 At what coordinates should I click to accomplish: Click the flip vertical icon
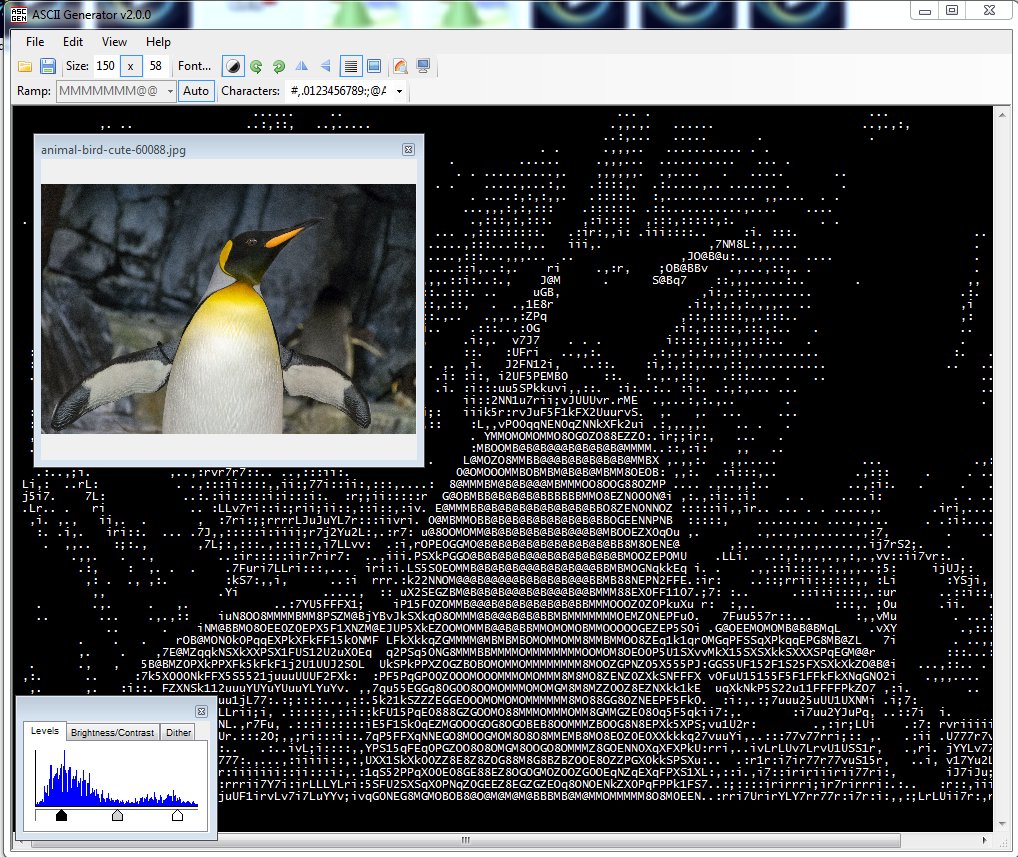pos(324,66)
